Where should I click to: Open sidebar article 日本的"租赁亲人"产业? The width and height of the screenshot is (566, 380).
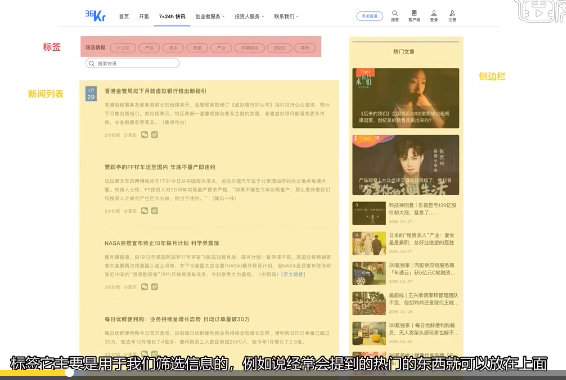tap(422, 239)
